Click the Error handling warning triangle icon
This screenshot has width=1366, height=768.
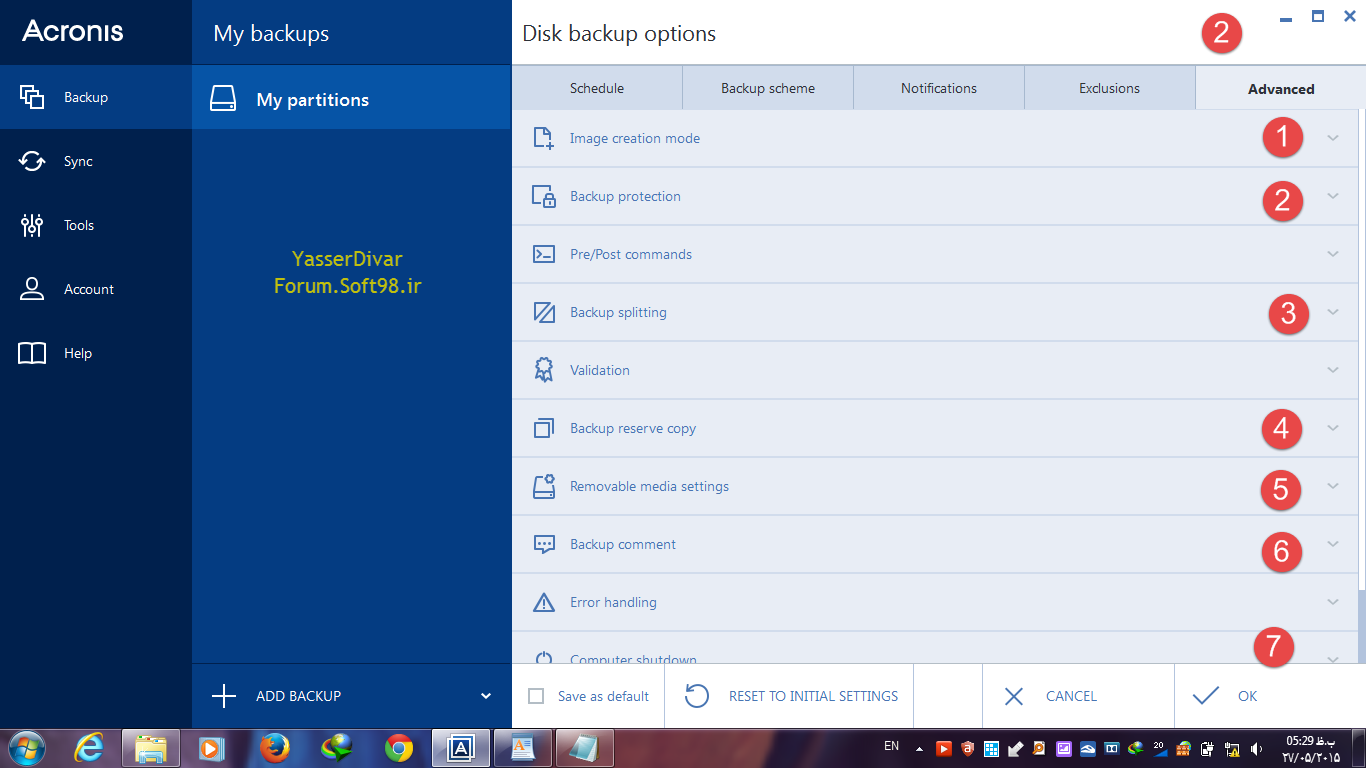(543, 602)
